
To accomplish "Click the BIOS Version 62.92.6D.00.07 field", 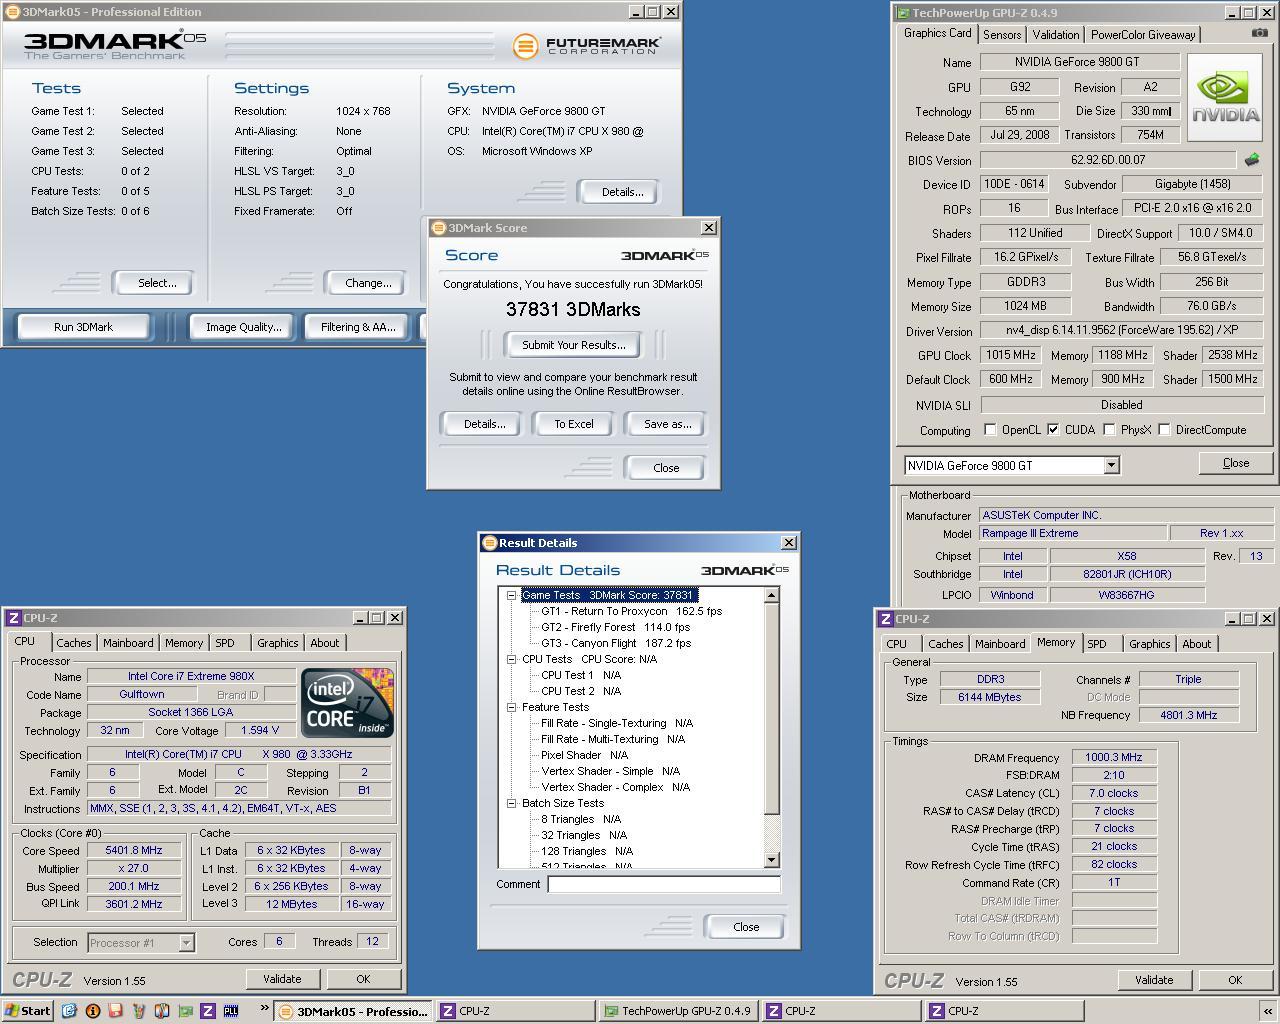I will pyautogui.click(x=1108, y=160).
